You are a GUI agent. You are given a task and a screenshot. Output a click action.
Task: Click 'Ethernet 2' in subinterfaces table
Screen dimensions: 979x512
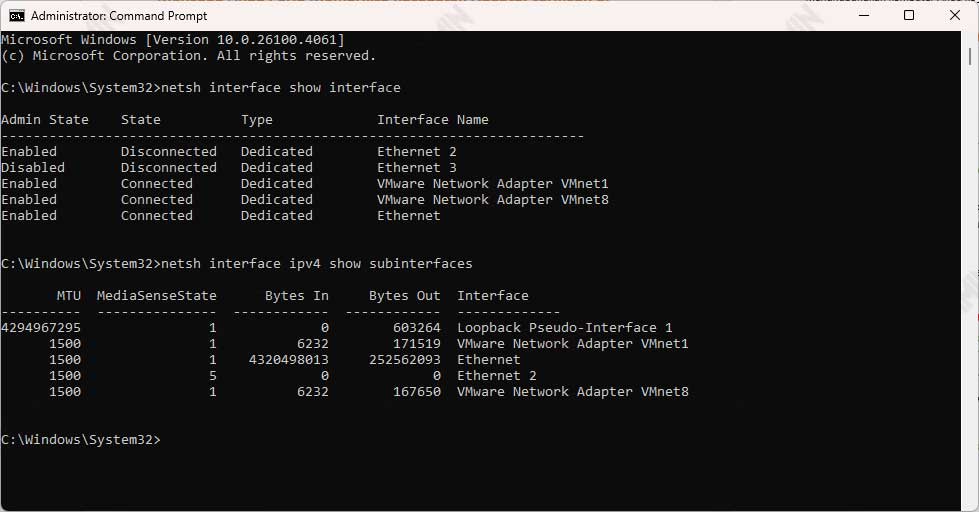(x=496, y=375)
